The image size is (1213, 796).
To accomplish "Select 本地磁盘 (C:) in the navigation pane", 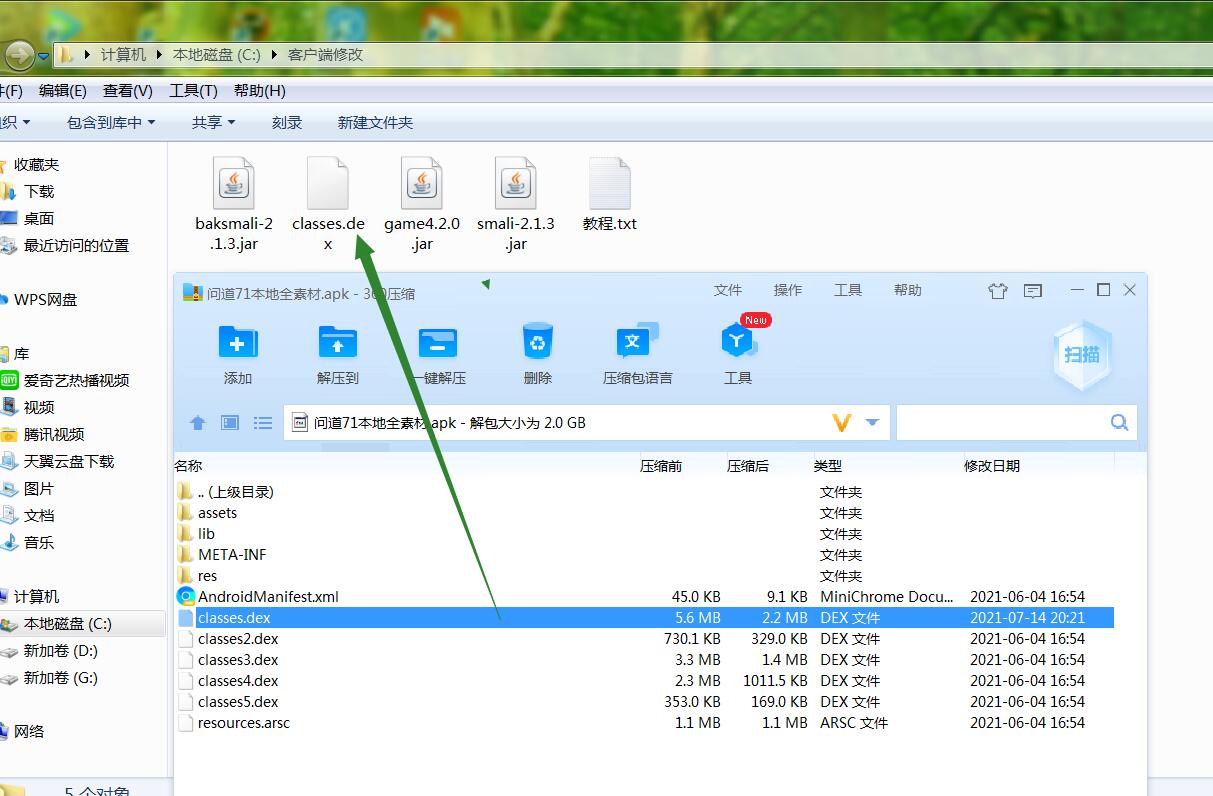I will (x=67, y=624).
